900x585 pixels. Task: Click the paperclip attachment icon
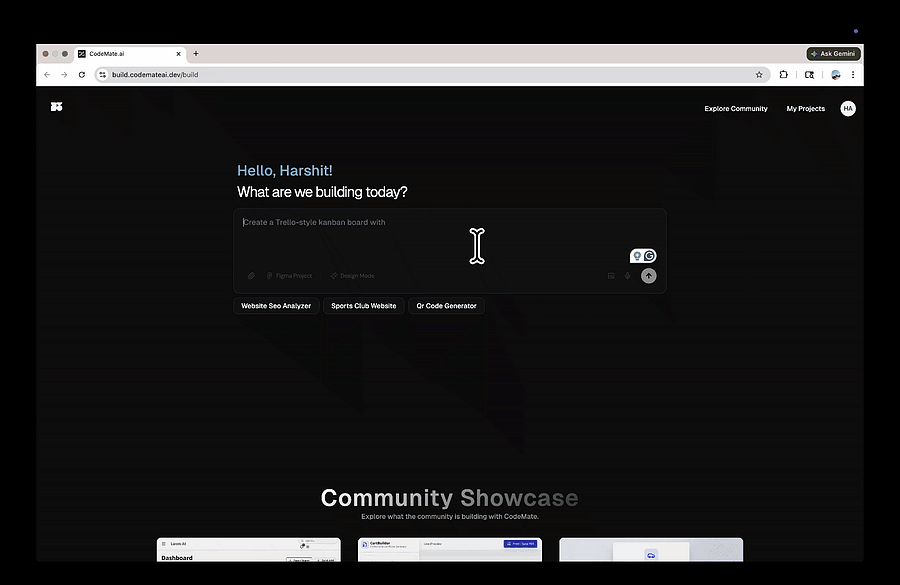(251, 276)
